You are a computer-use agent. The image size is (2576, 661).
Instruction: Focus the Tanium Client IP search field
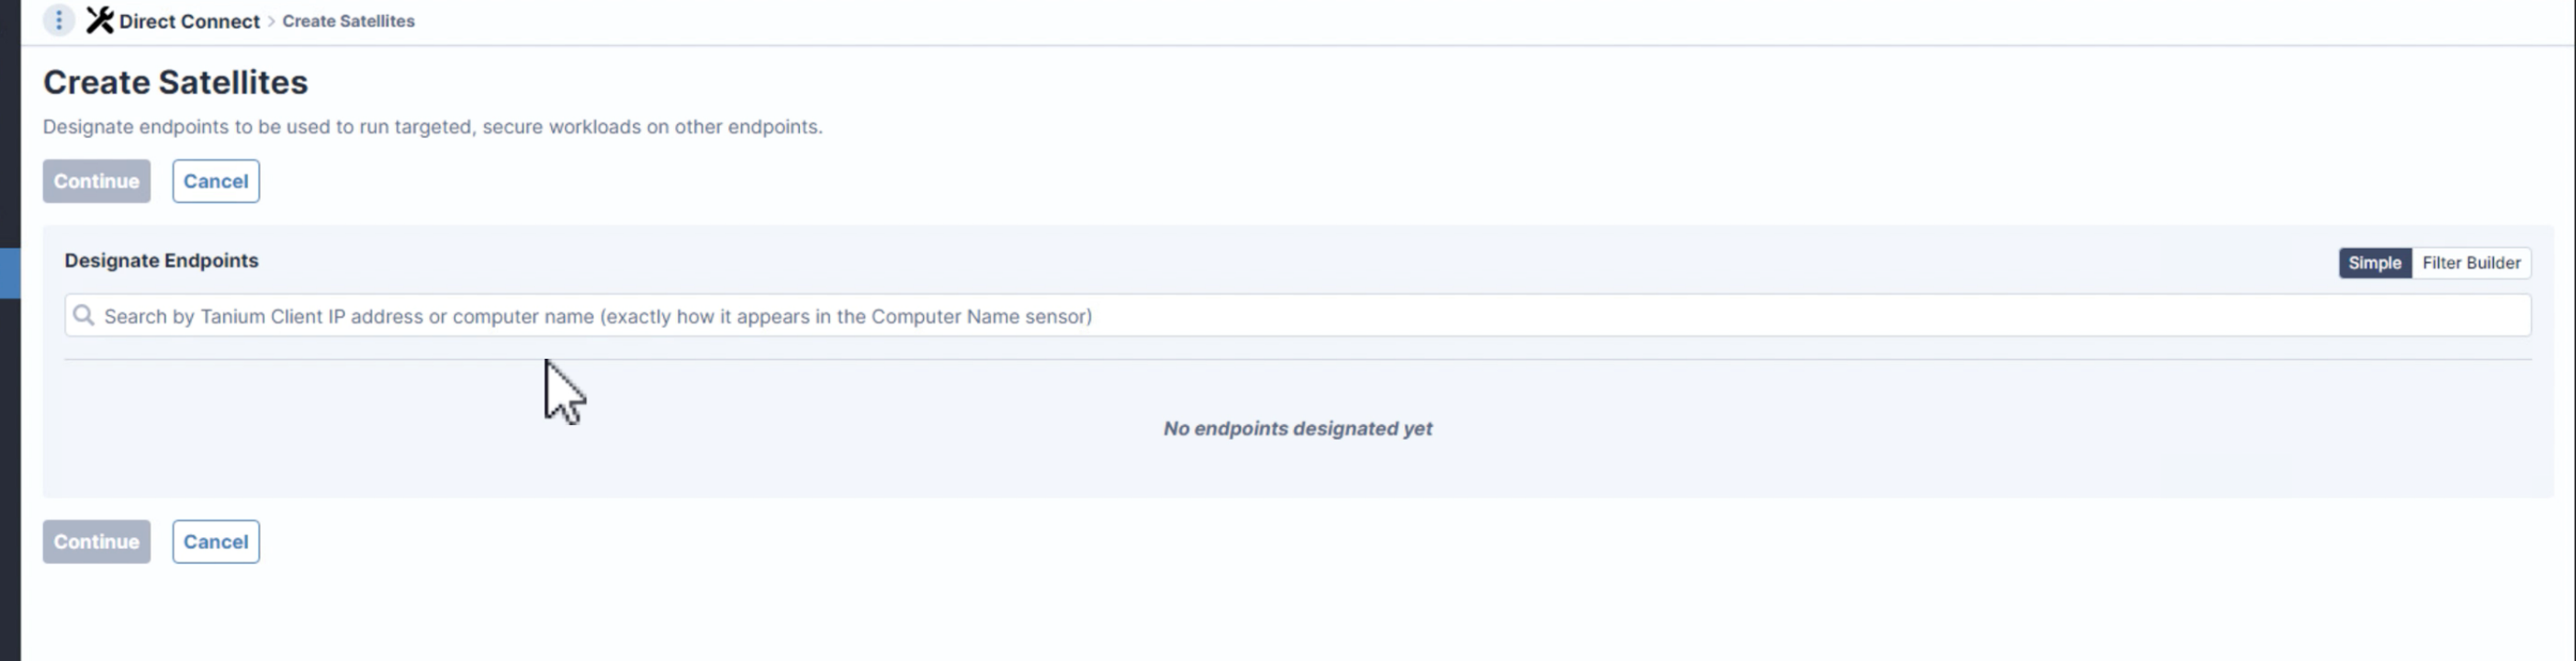(1298, 316)
